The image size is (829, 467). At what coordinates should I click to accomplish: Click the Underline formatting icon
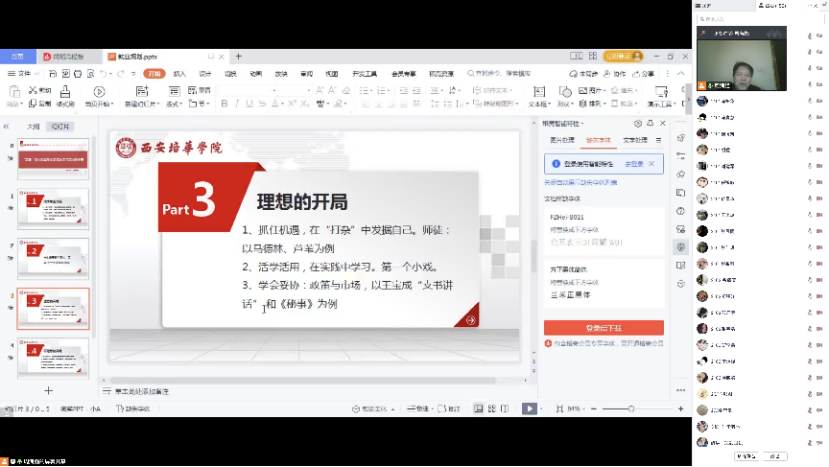250,103
